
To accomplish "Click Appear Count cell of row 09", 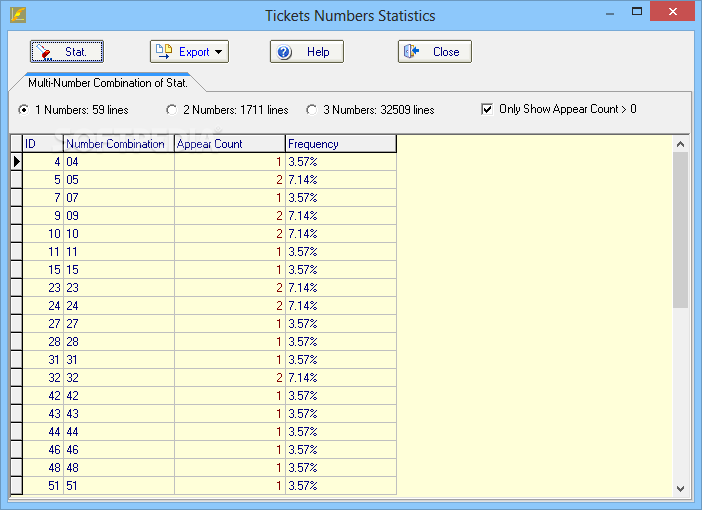I will 230,215.
